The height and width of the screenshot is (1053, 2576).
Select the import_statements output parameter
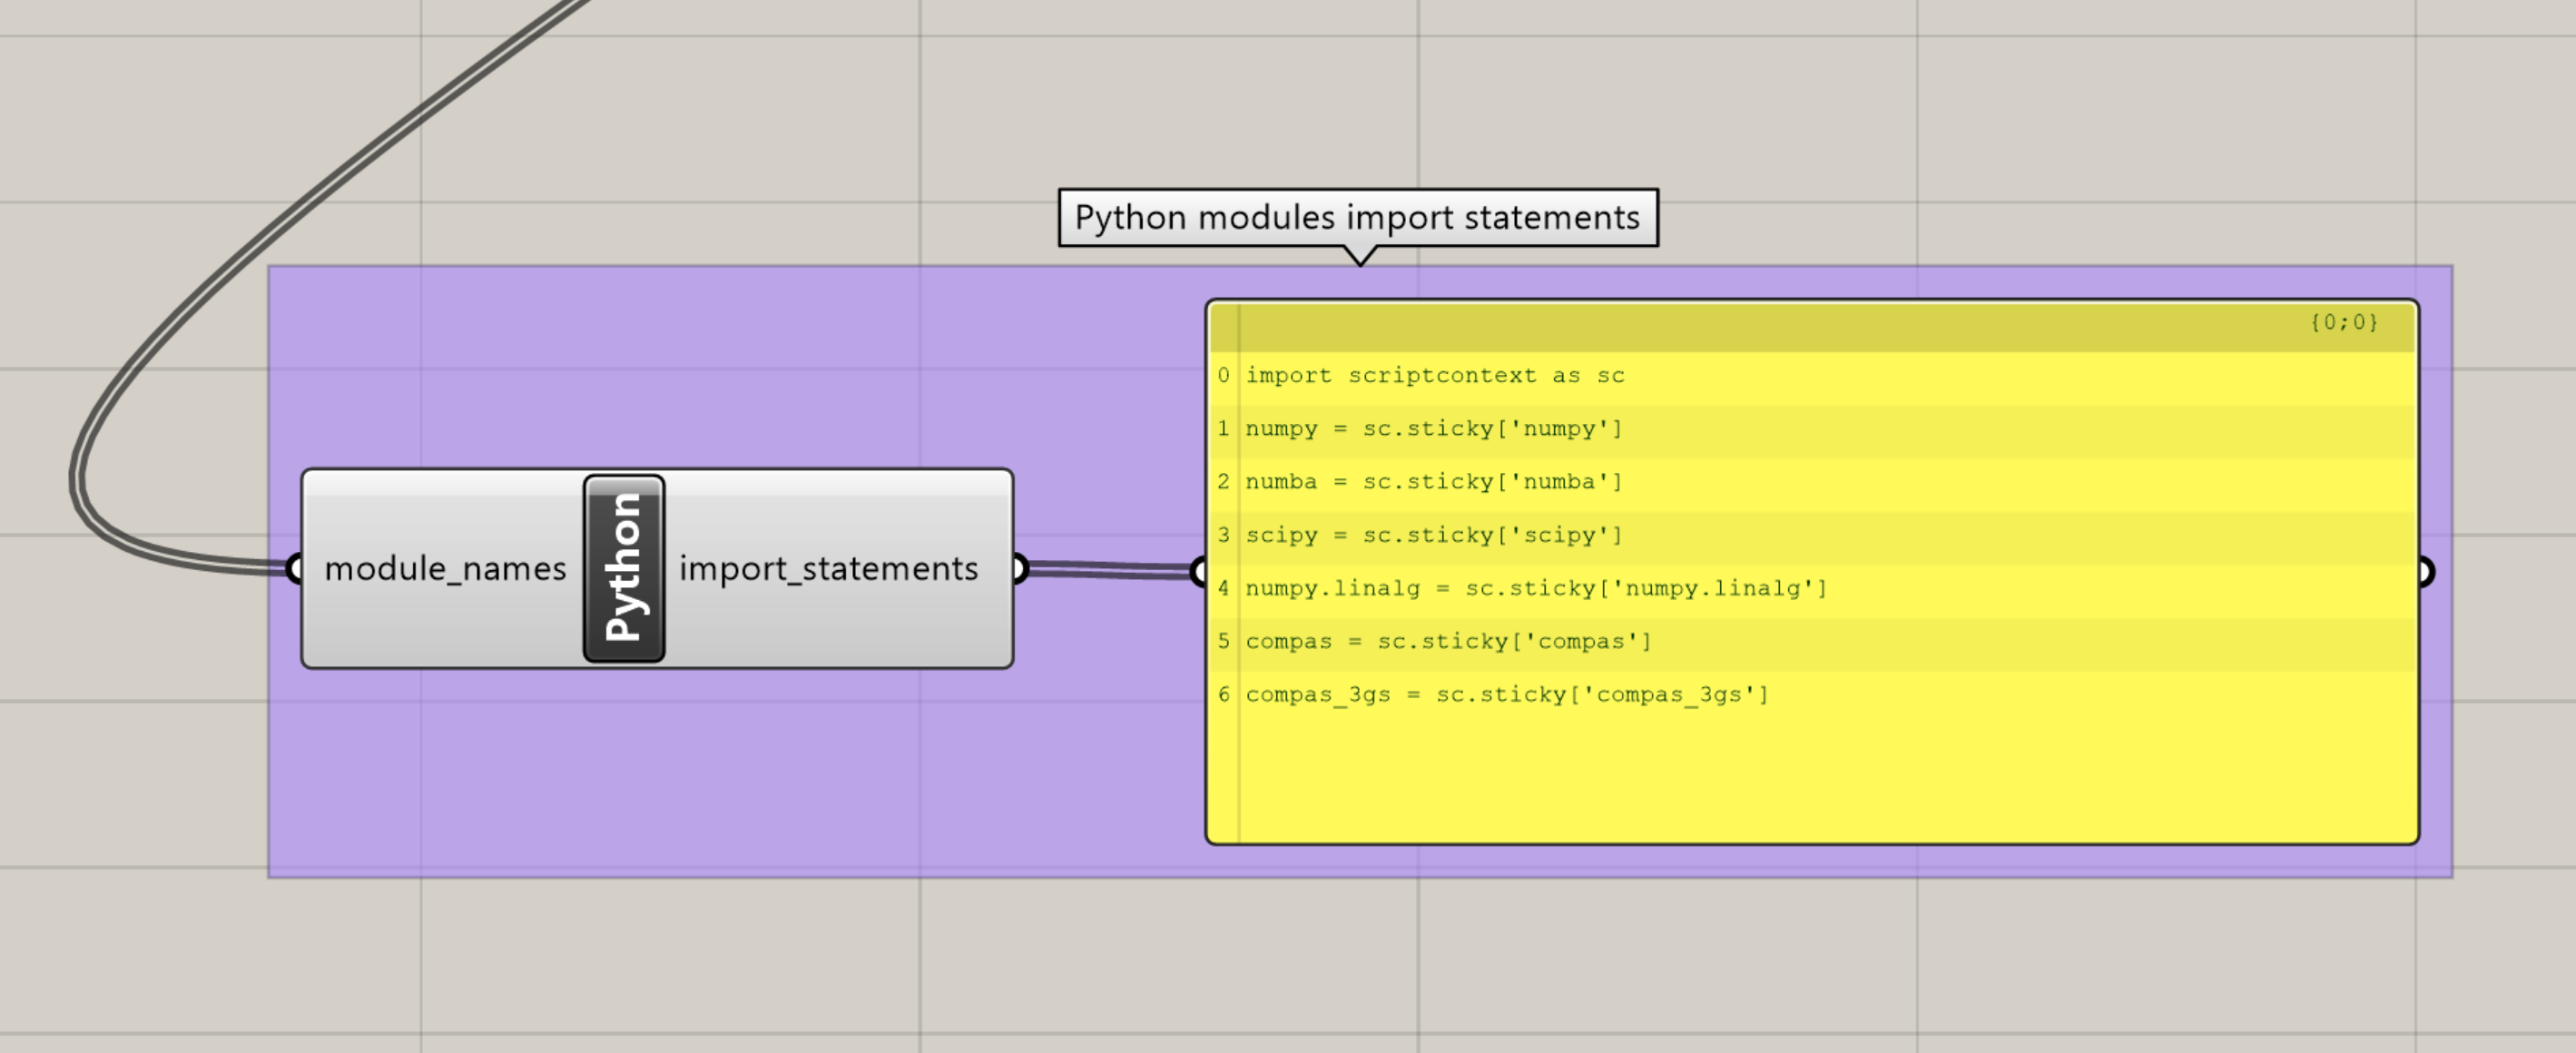828,569
